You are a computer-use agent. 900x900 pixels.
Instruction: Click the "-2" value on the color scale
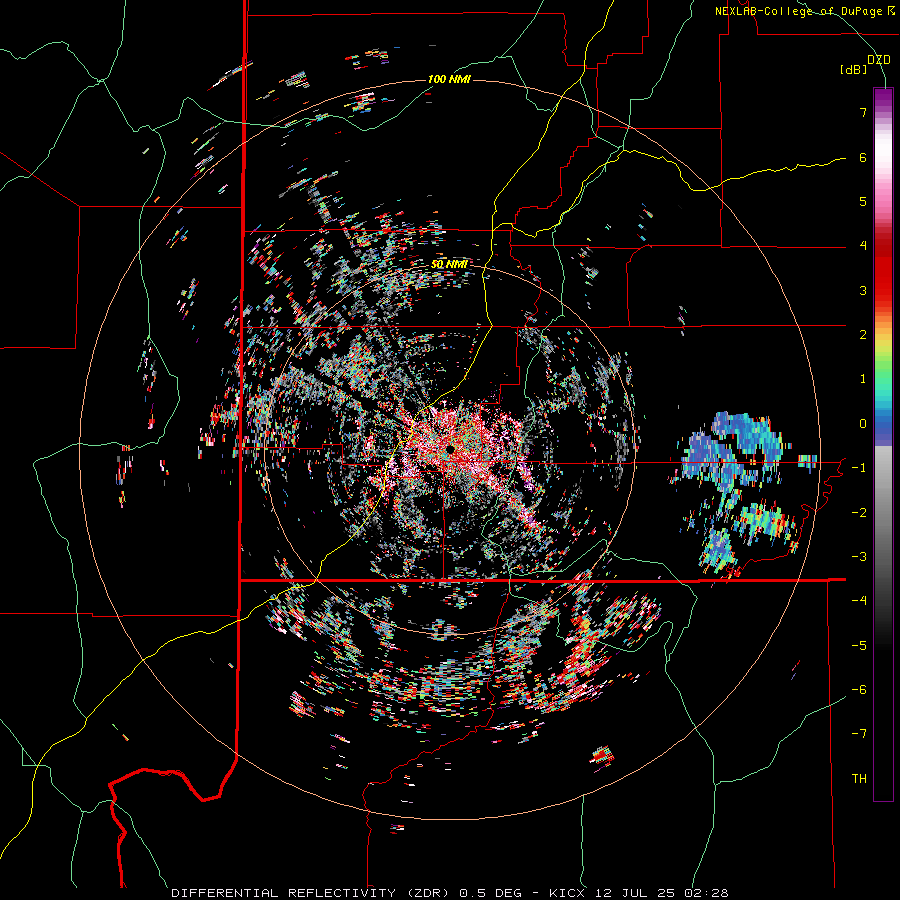coord(859,513)
